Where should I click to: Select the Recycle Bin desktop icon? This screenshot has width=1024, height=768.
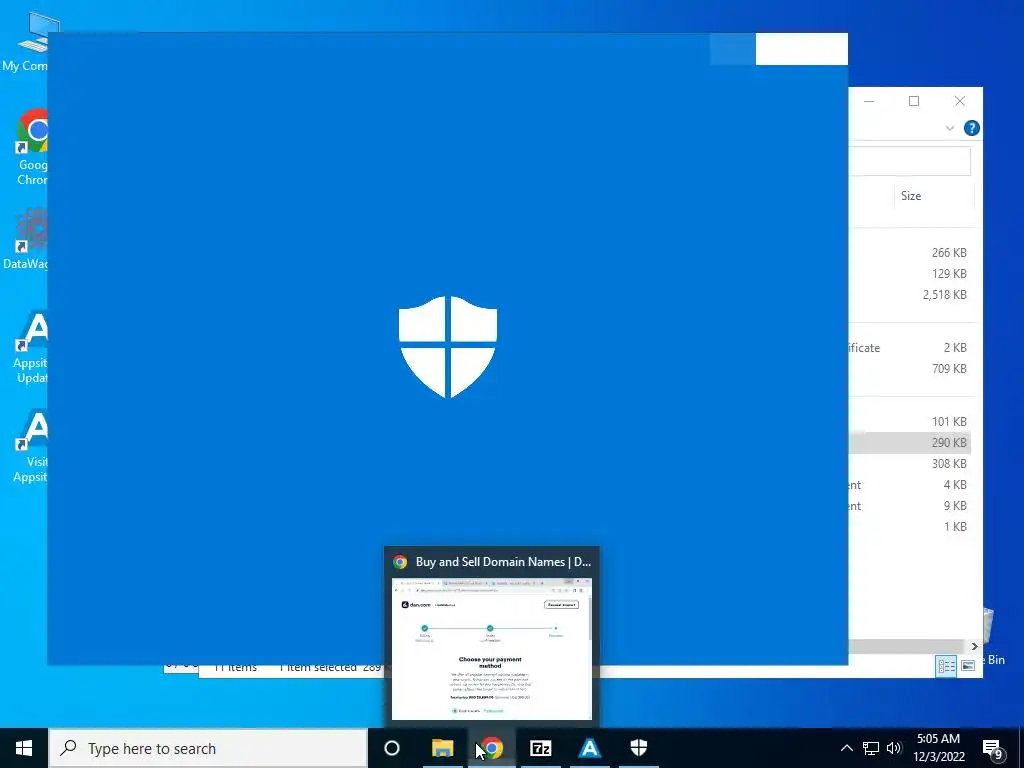click(995, 637)
